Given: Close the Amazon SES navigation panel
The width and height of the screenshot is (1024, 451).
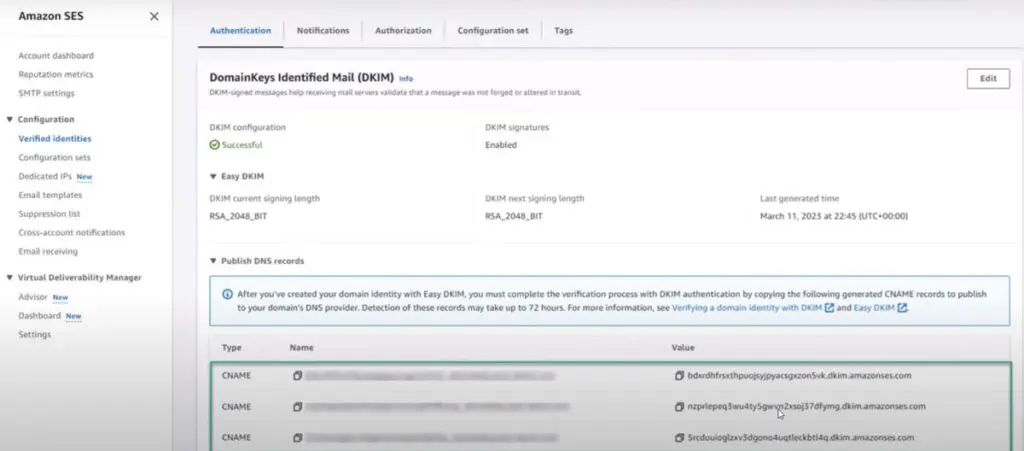Looking at the screenshot, I should (x=153, y=17).
